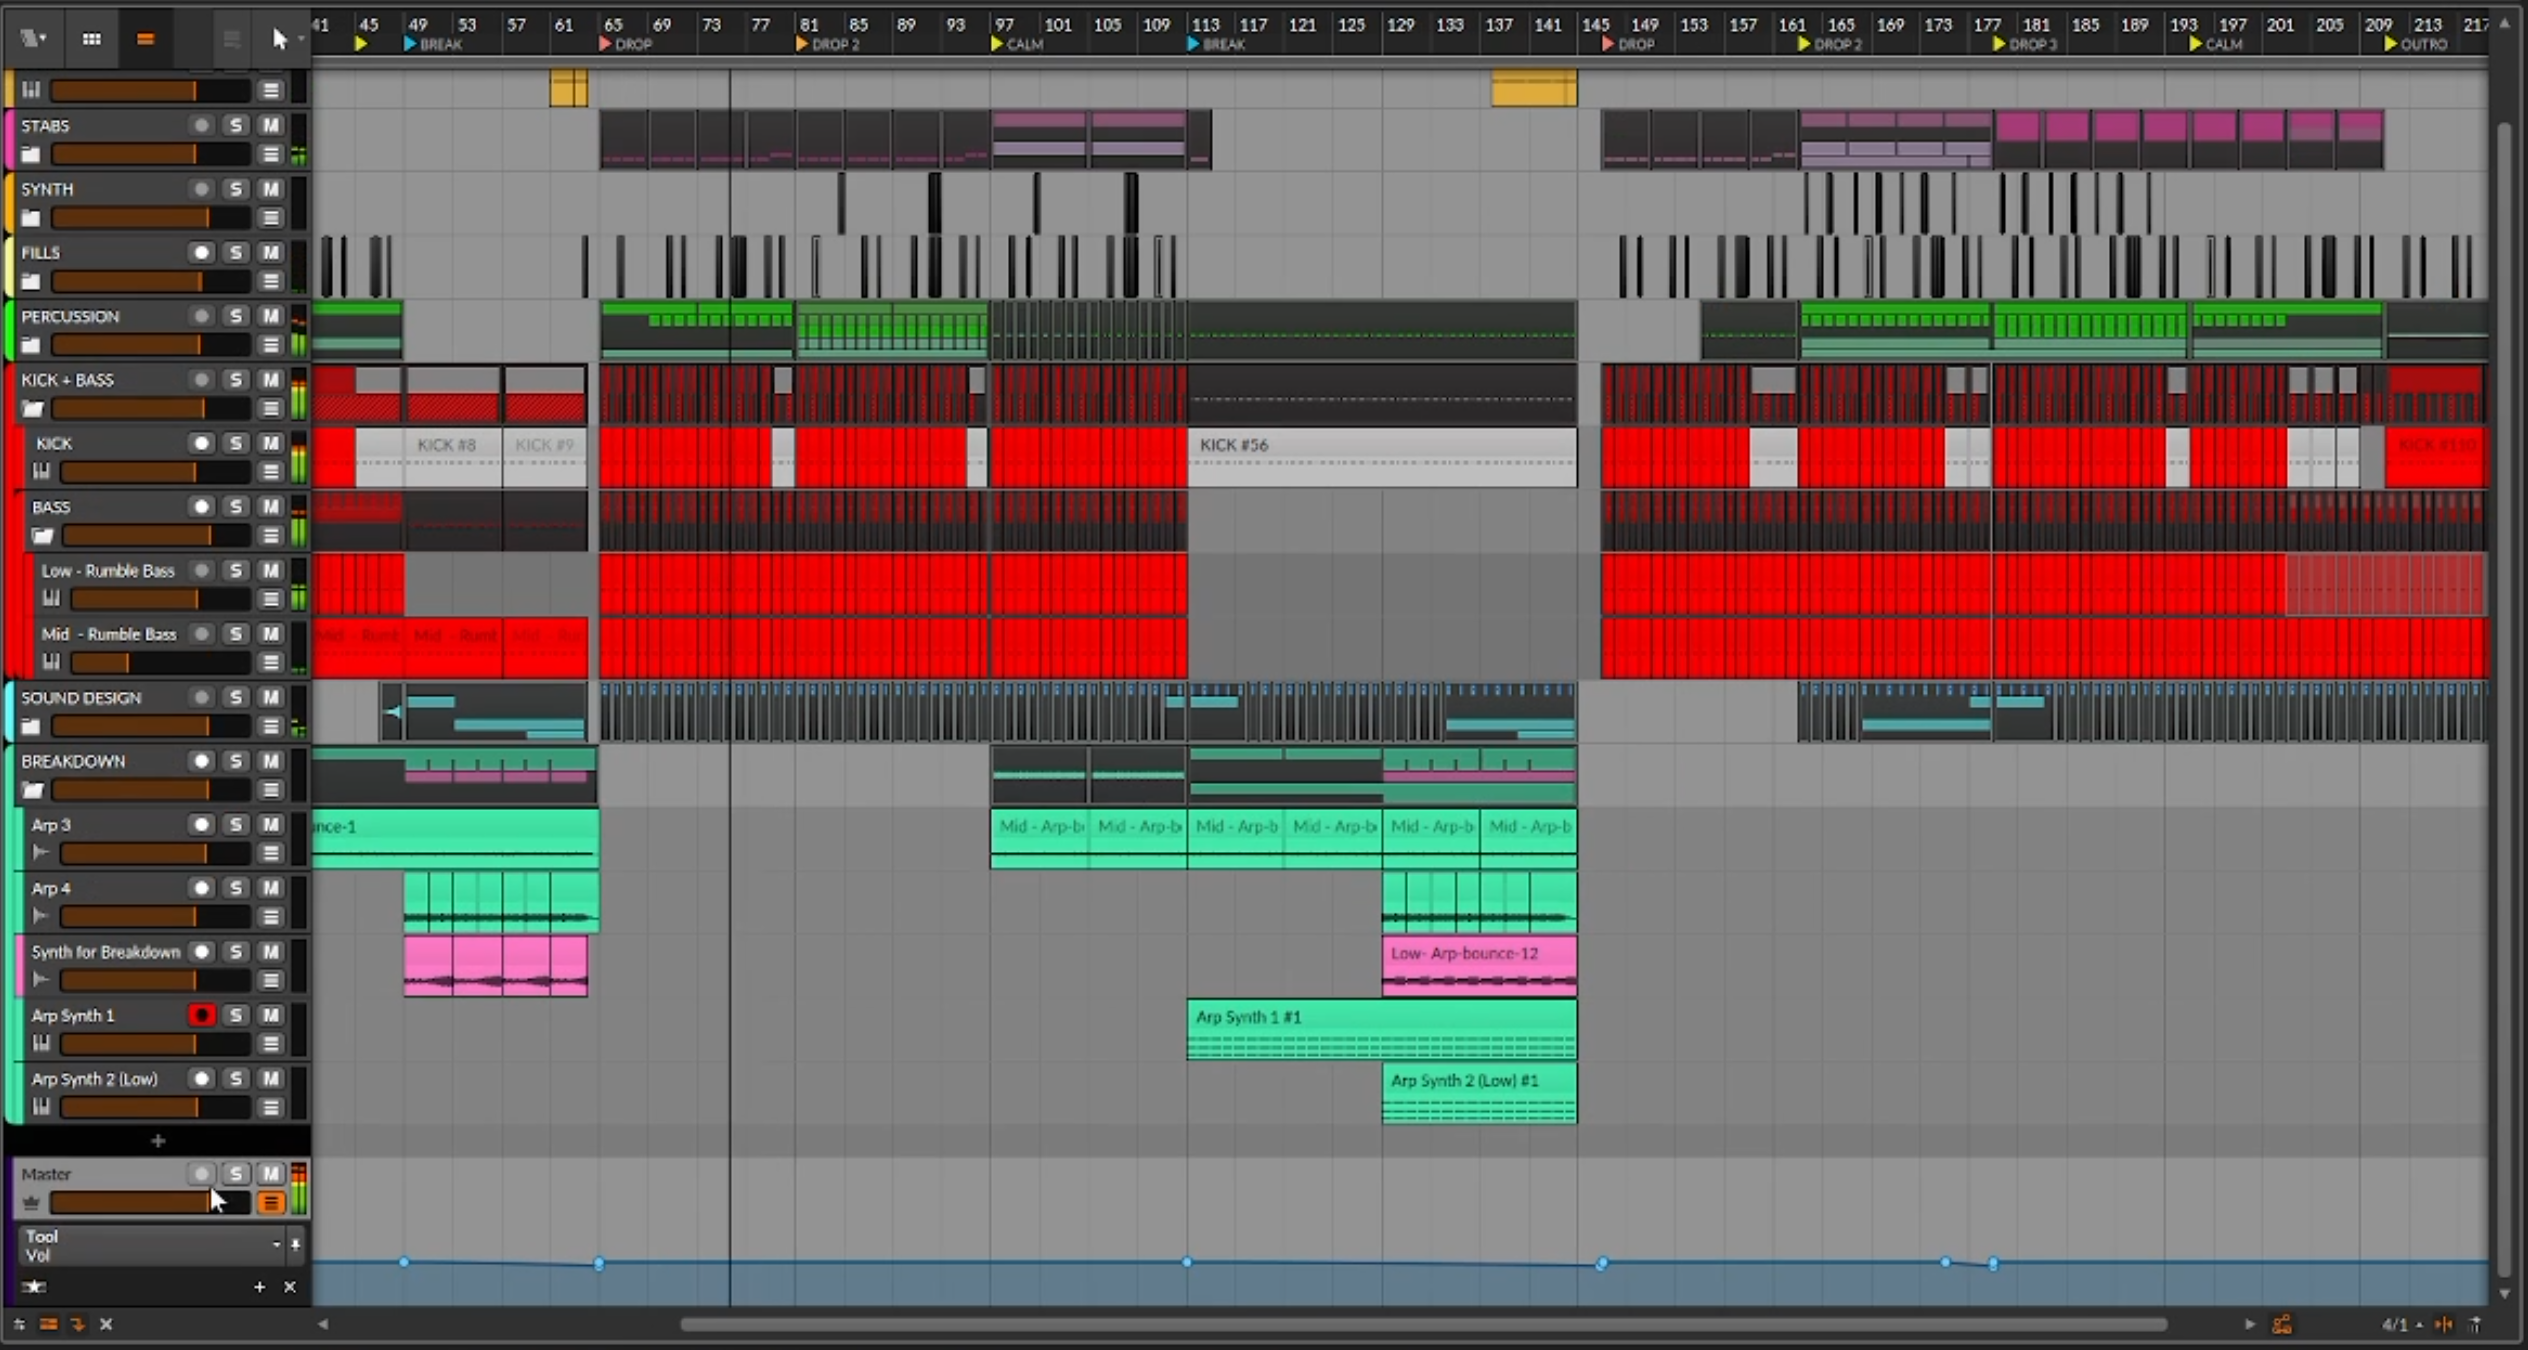Select the KICK #56 clip
This screenshot has height=1350, width=2528.
pyautogui.click(x=1382, y=457)
